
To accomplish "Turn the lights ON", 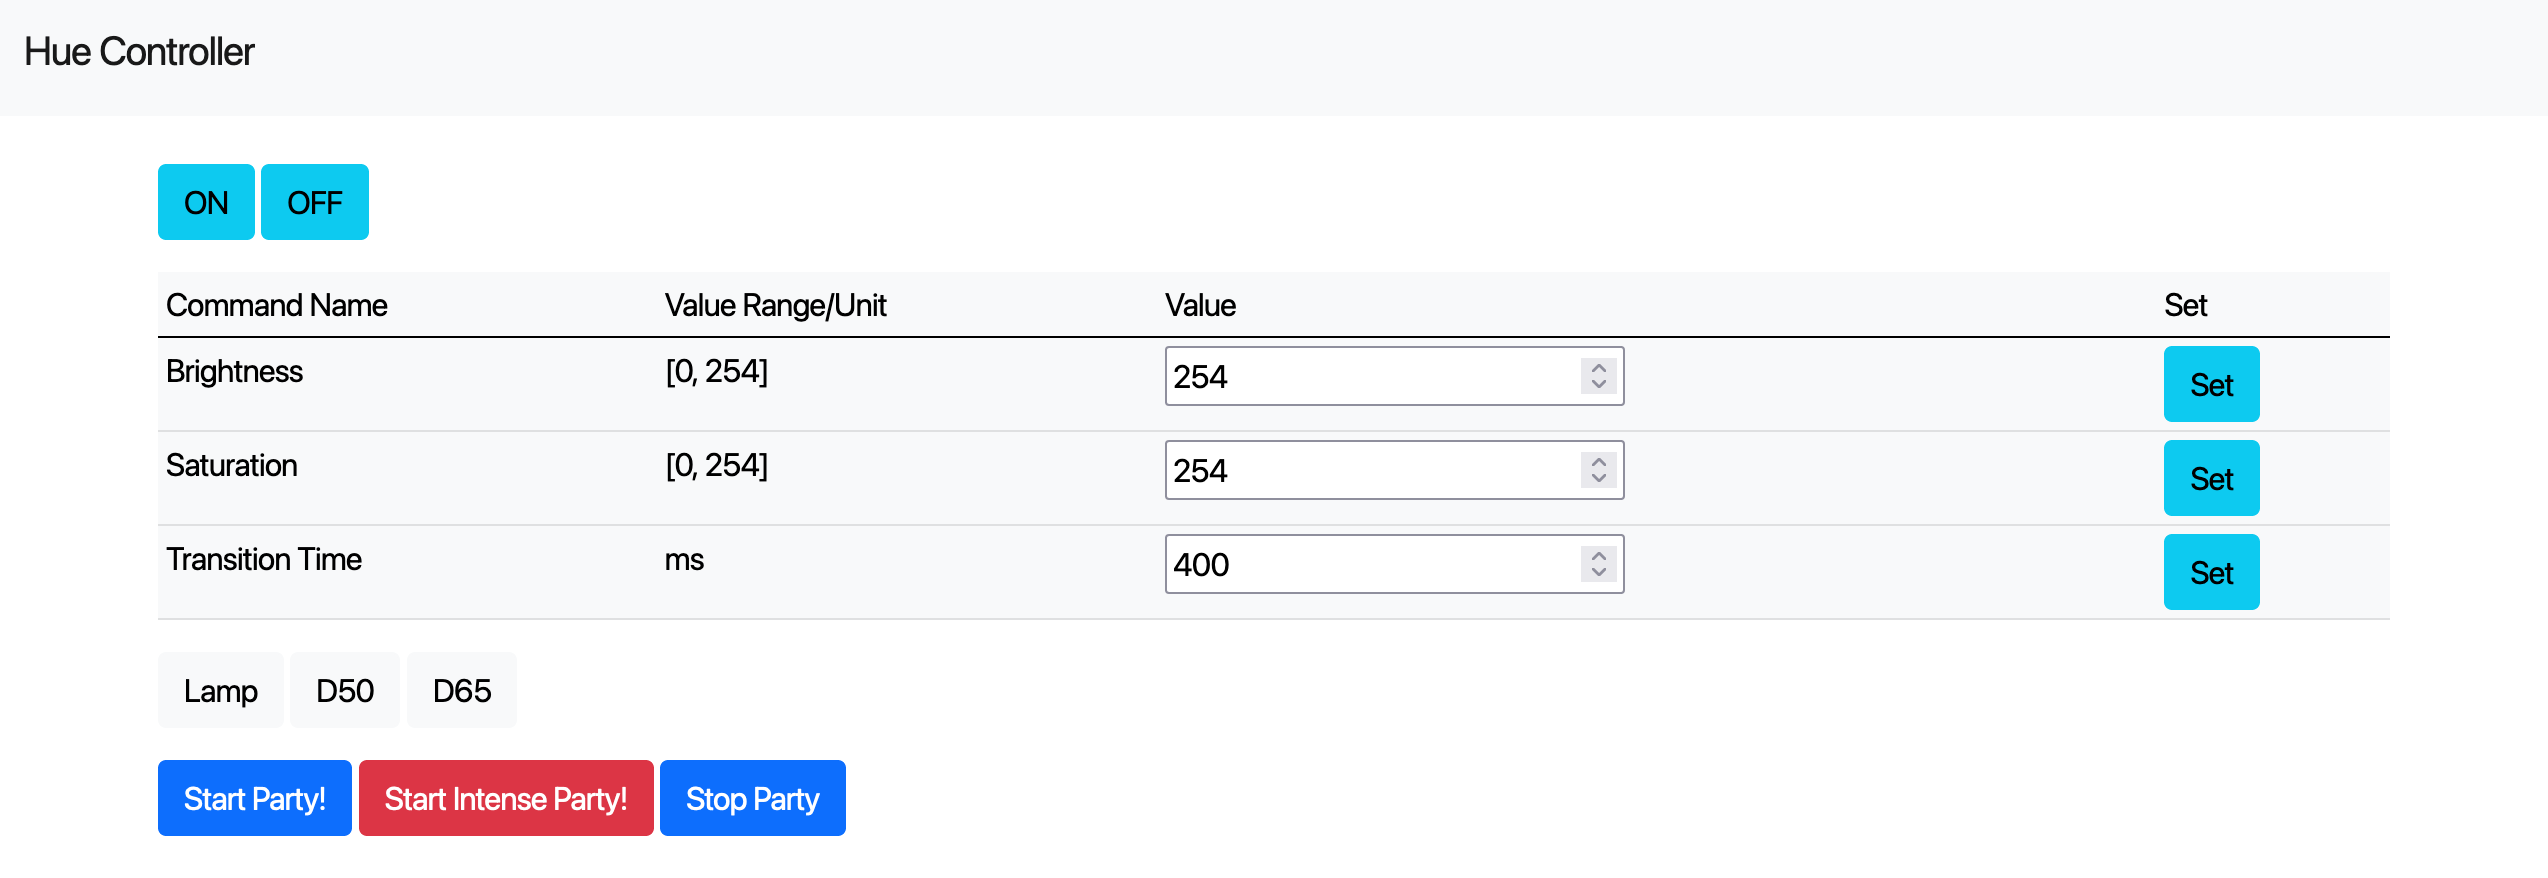I will [x=206, y=202].
